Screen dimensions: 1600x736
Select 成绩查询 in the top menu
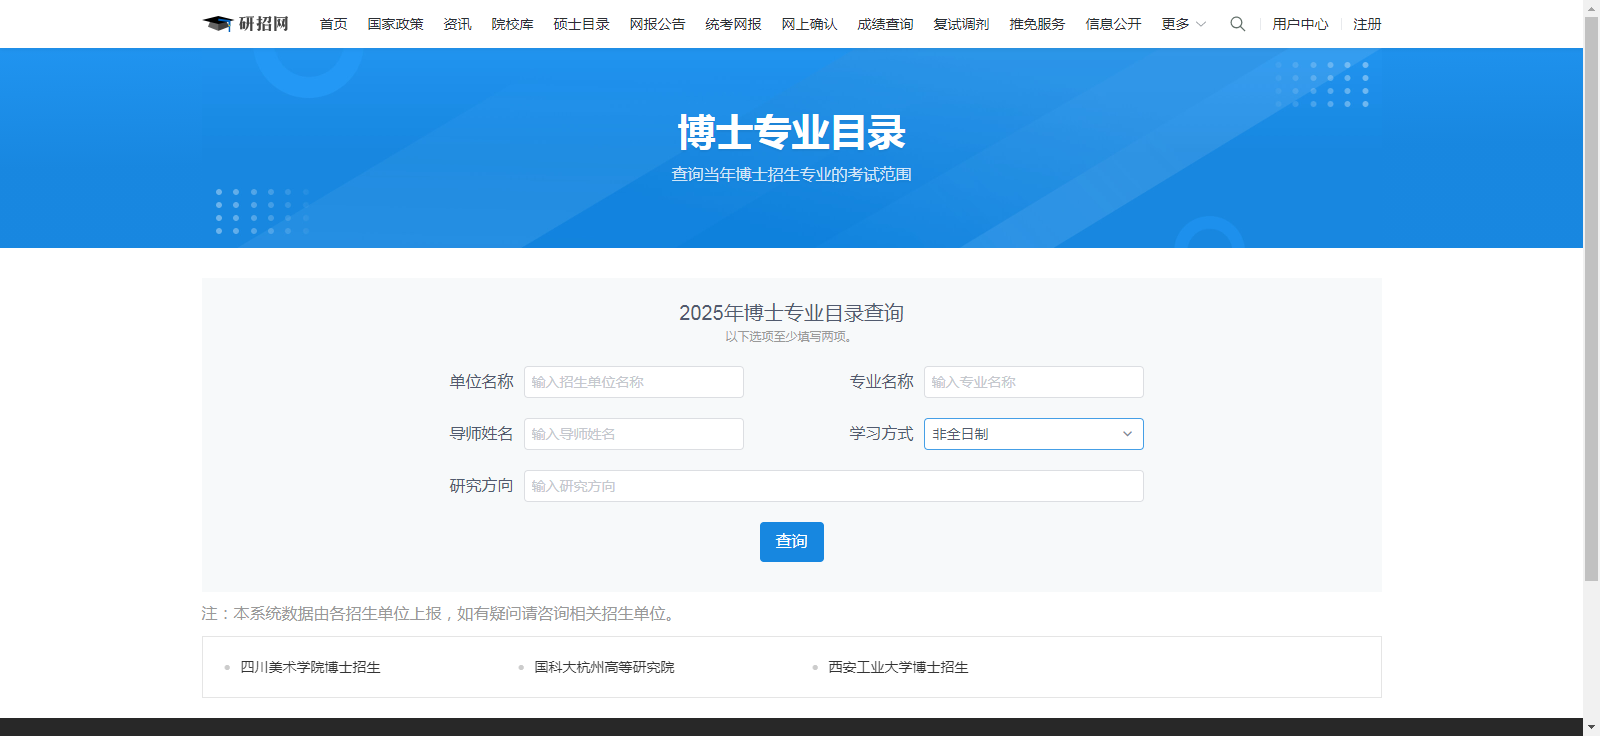pyautogui.click(x=885, y=24)
